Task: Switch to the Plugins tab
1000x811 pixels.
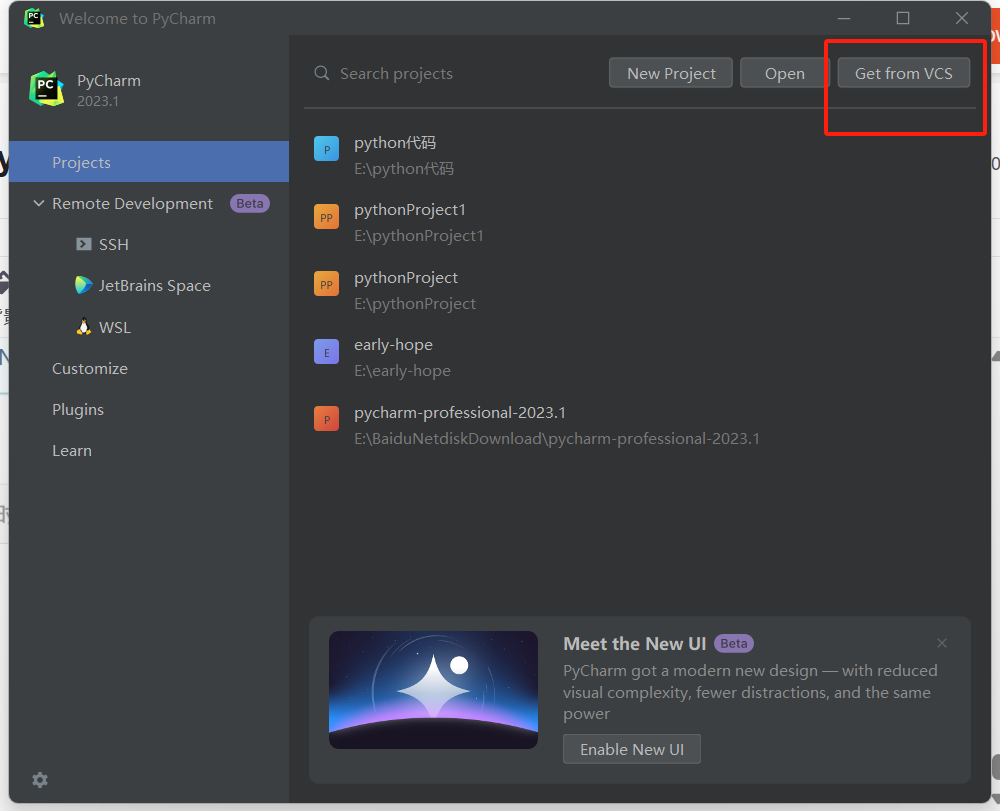Action: (78, 409)
